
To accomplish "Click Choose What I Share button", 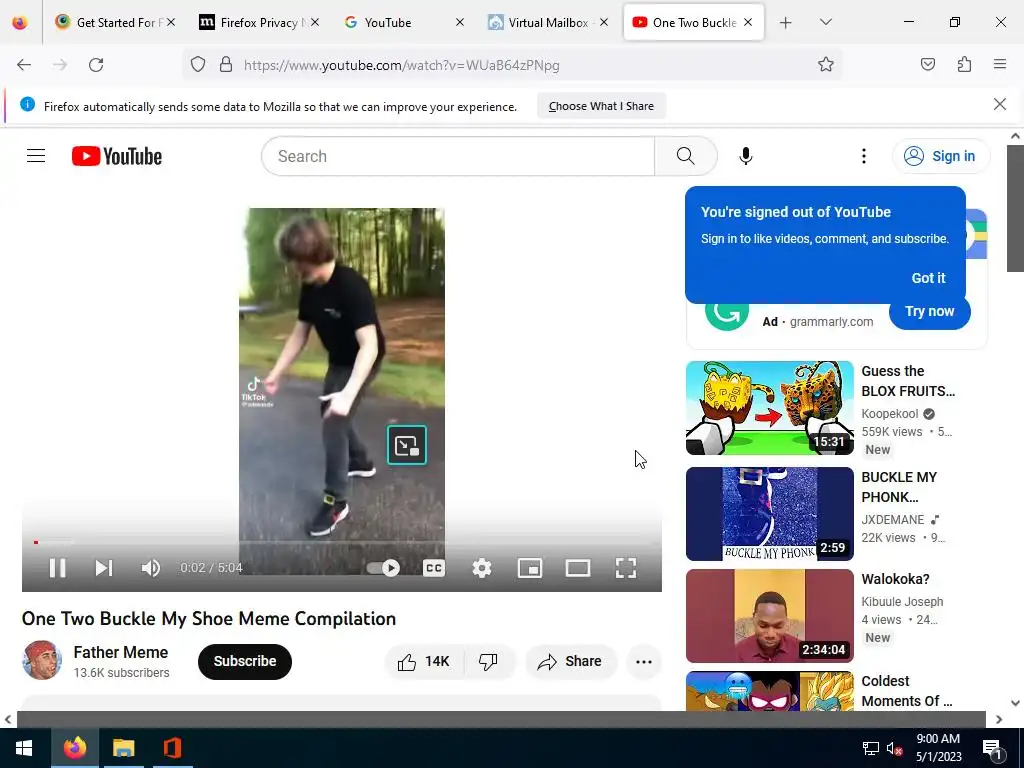I will (601, 106).
